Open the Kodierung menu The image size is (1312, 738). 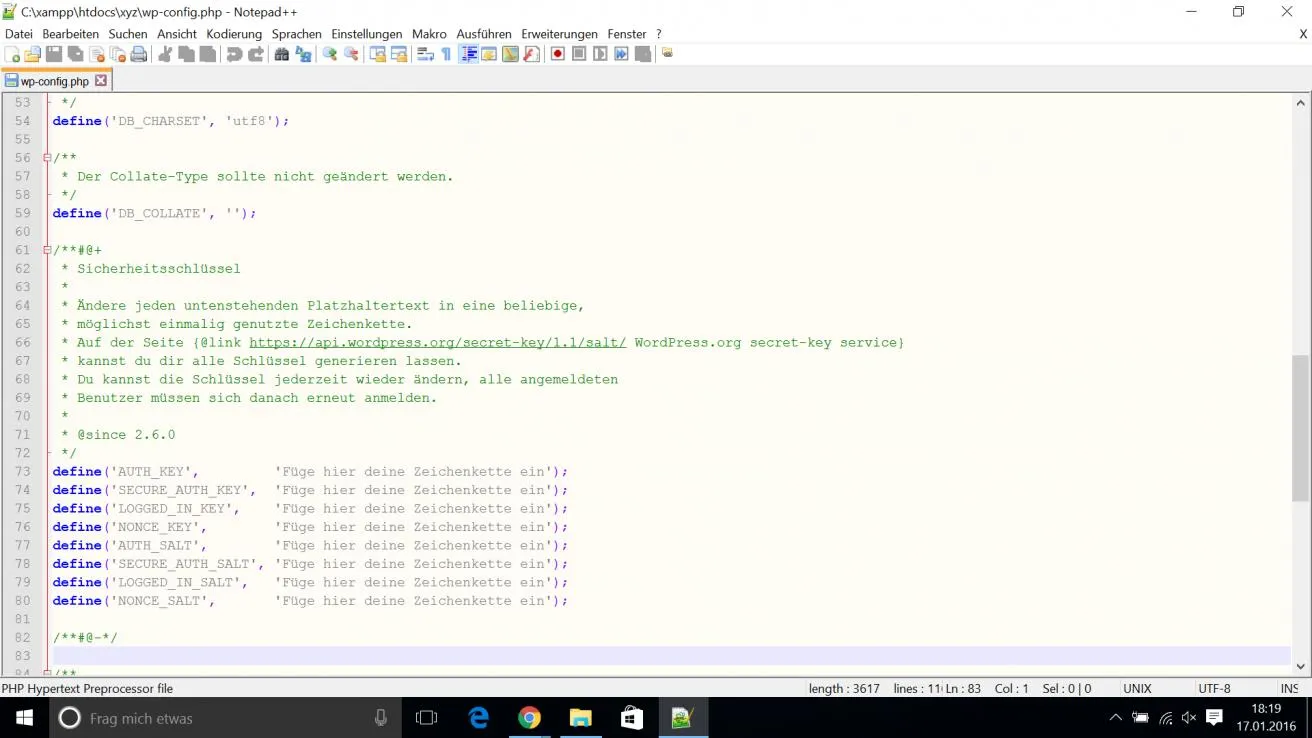pos(234,34)
